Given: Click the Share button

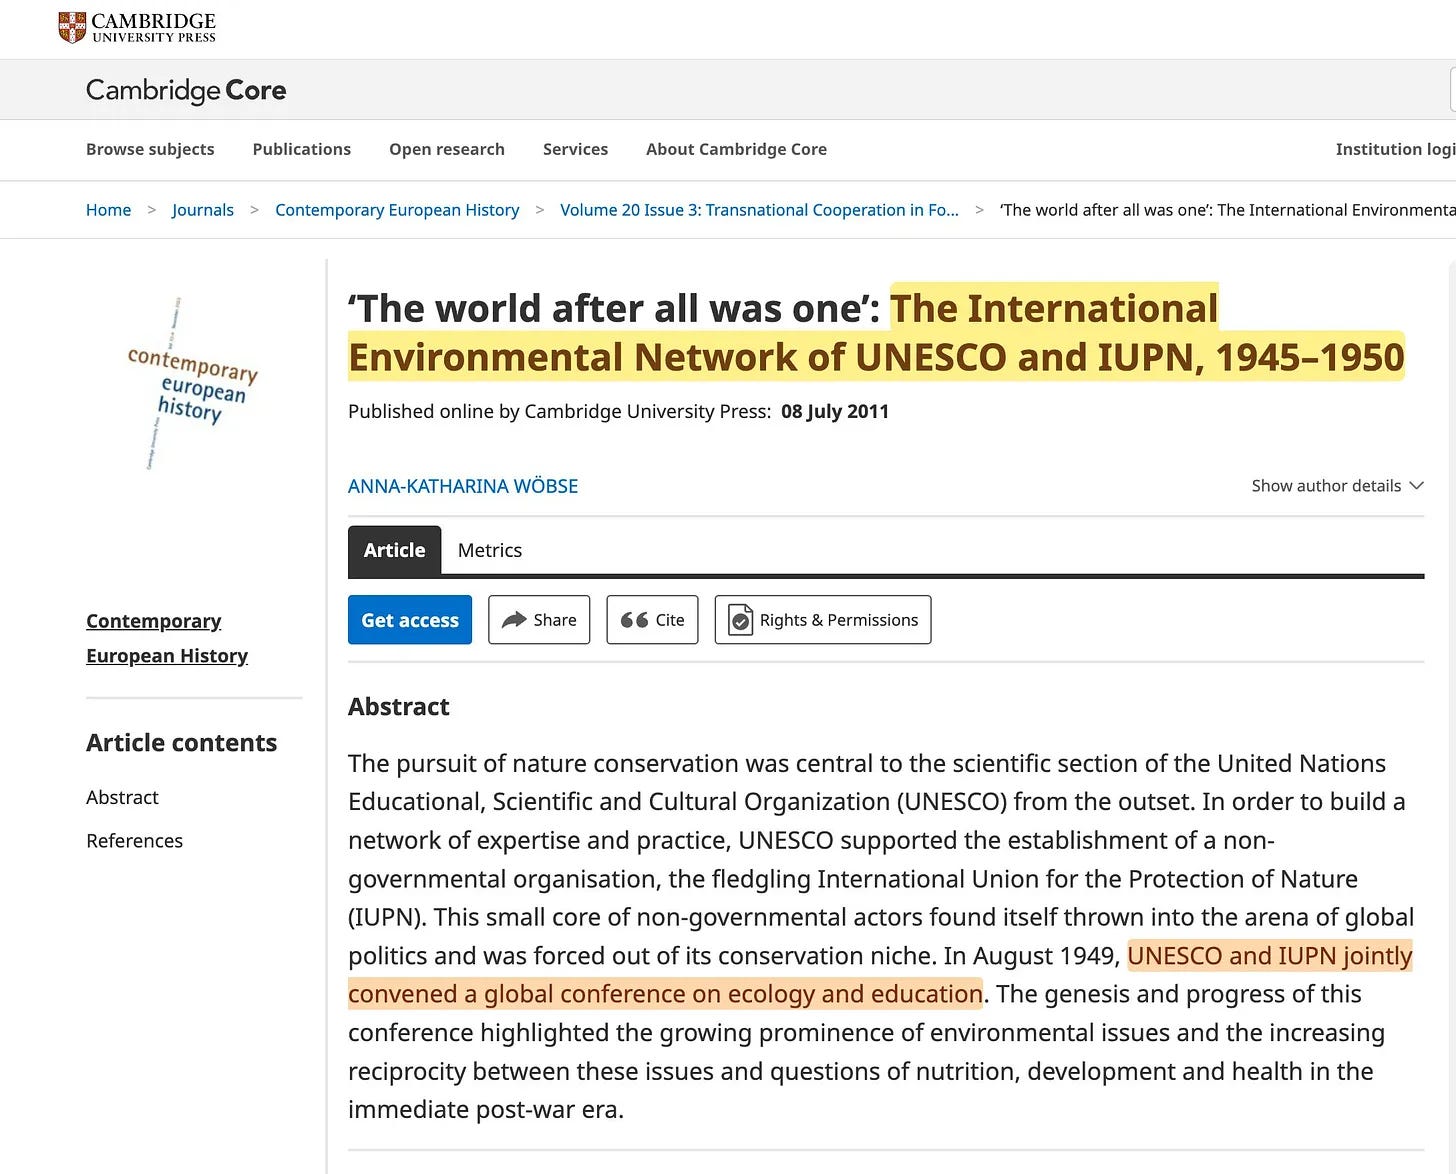Looking at the screenshot, I should coord(539,620).
